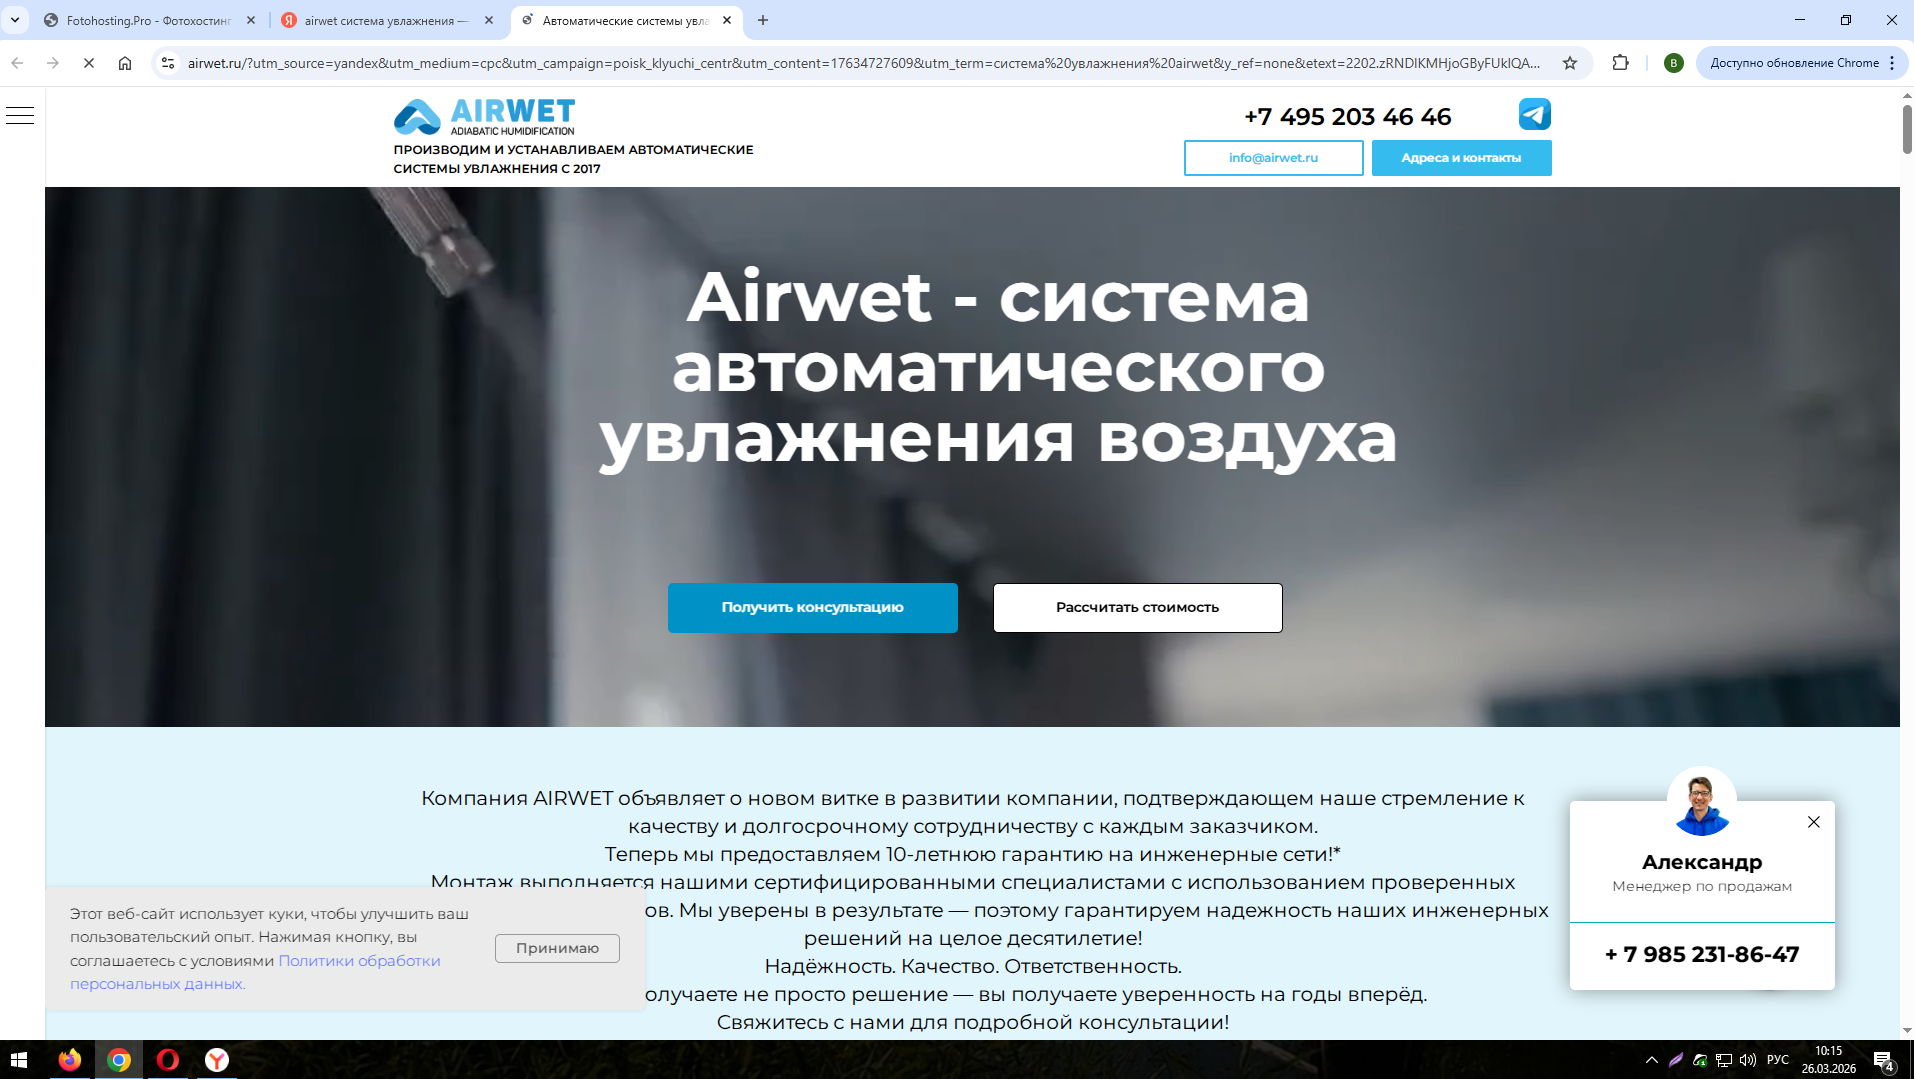
Task: Close the Александр manager chat widget
Action: tap(1814, 822)
